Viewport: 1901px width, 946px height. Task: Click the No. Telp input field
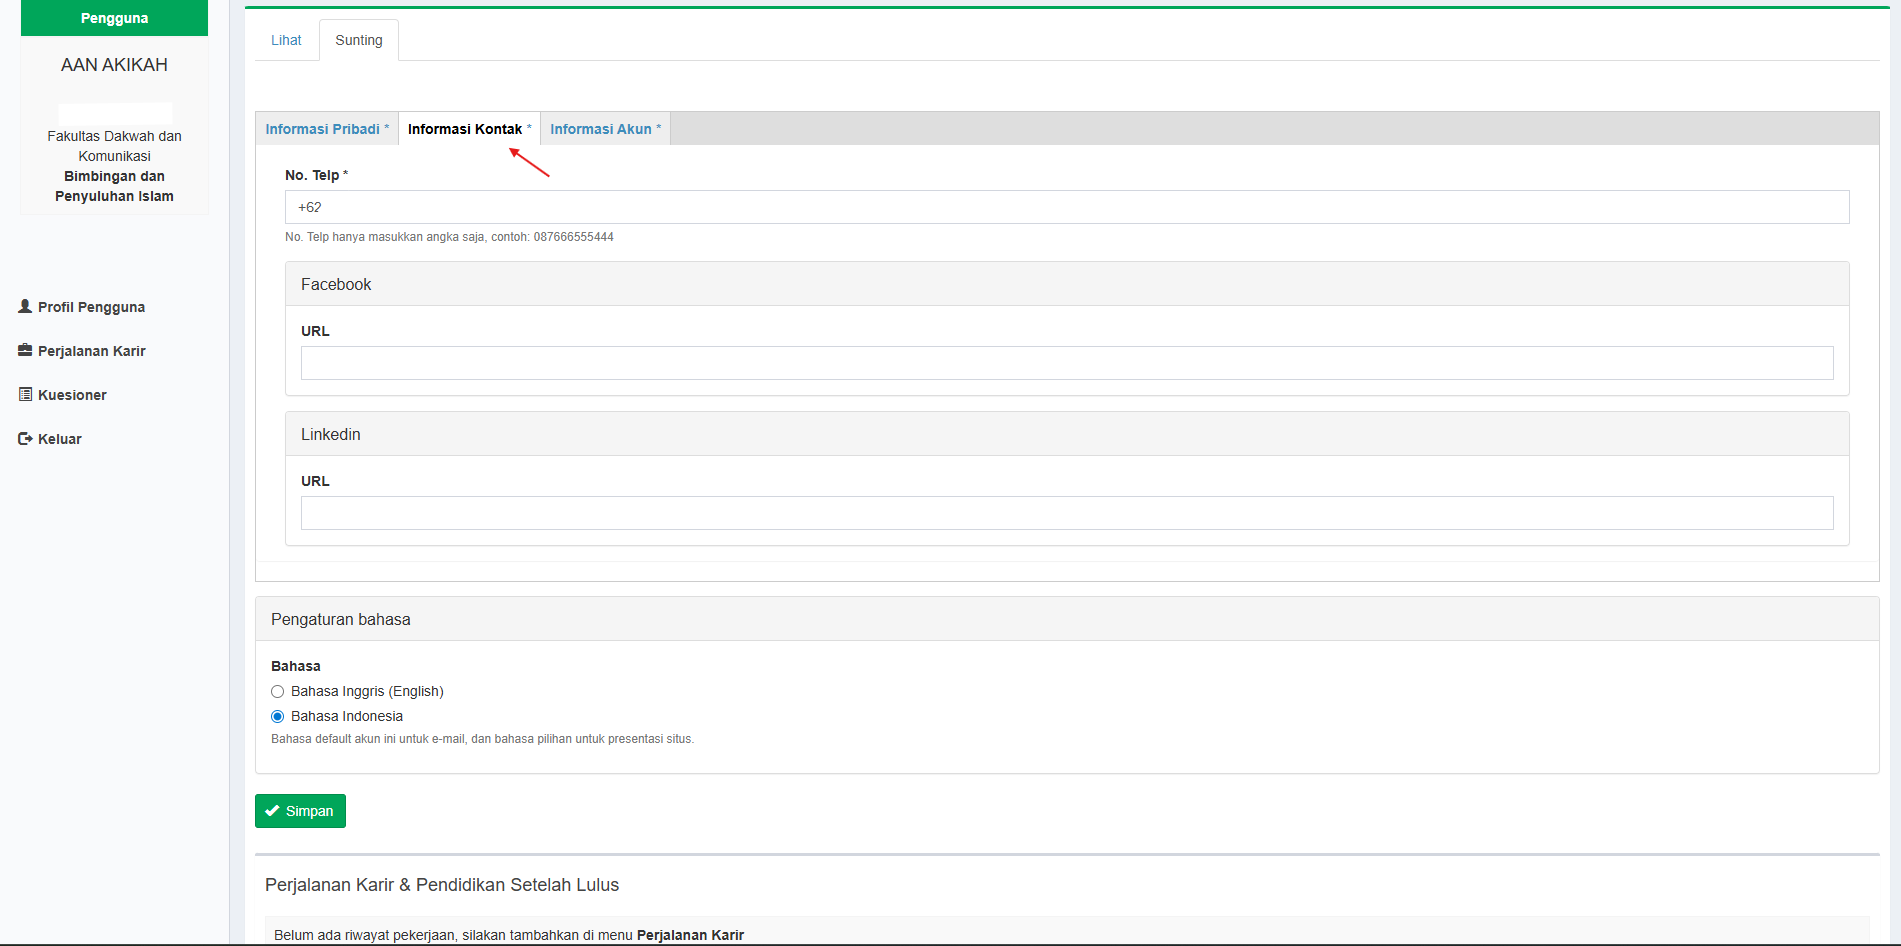click(1066, 207)
